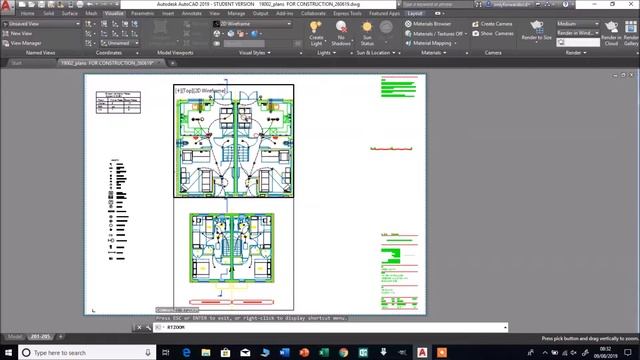The image size is (640, 360).
Task: Click New View
Action: [17, 33]
